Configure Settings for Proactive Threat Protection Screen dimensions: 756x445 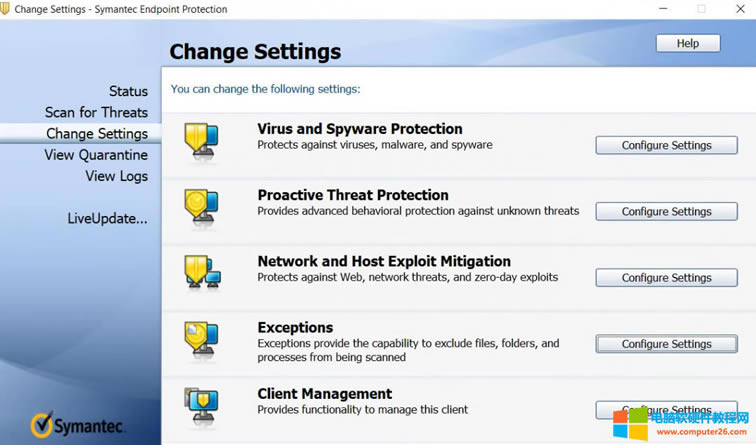[666, 211]
